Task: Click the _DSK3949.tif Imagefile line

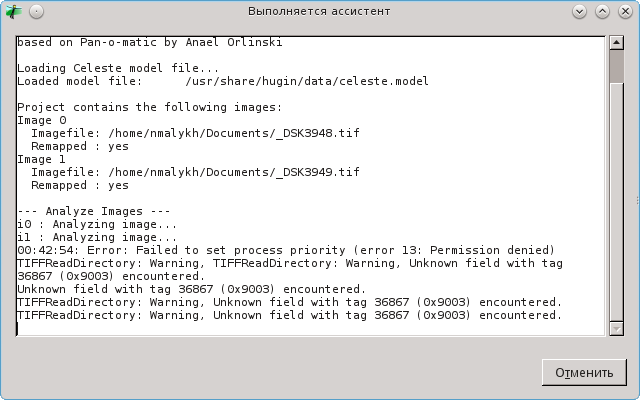Action: [x=195, y=172]
